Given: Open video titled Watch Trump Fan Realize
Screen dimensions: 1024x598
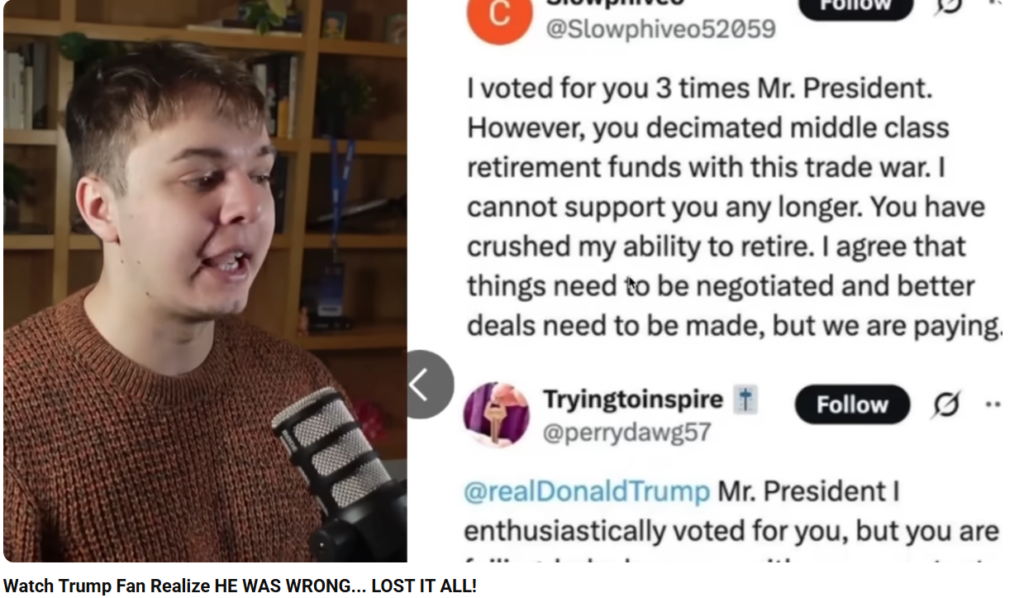Looking at the screenshot, I should 240,586.
